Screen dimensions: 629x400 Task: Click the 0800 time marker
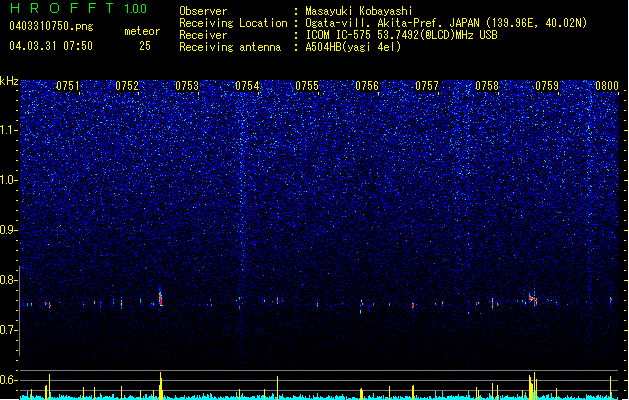(607, 86)
